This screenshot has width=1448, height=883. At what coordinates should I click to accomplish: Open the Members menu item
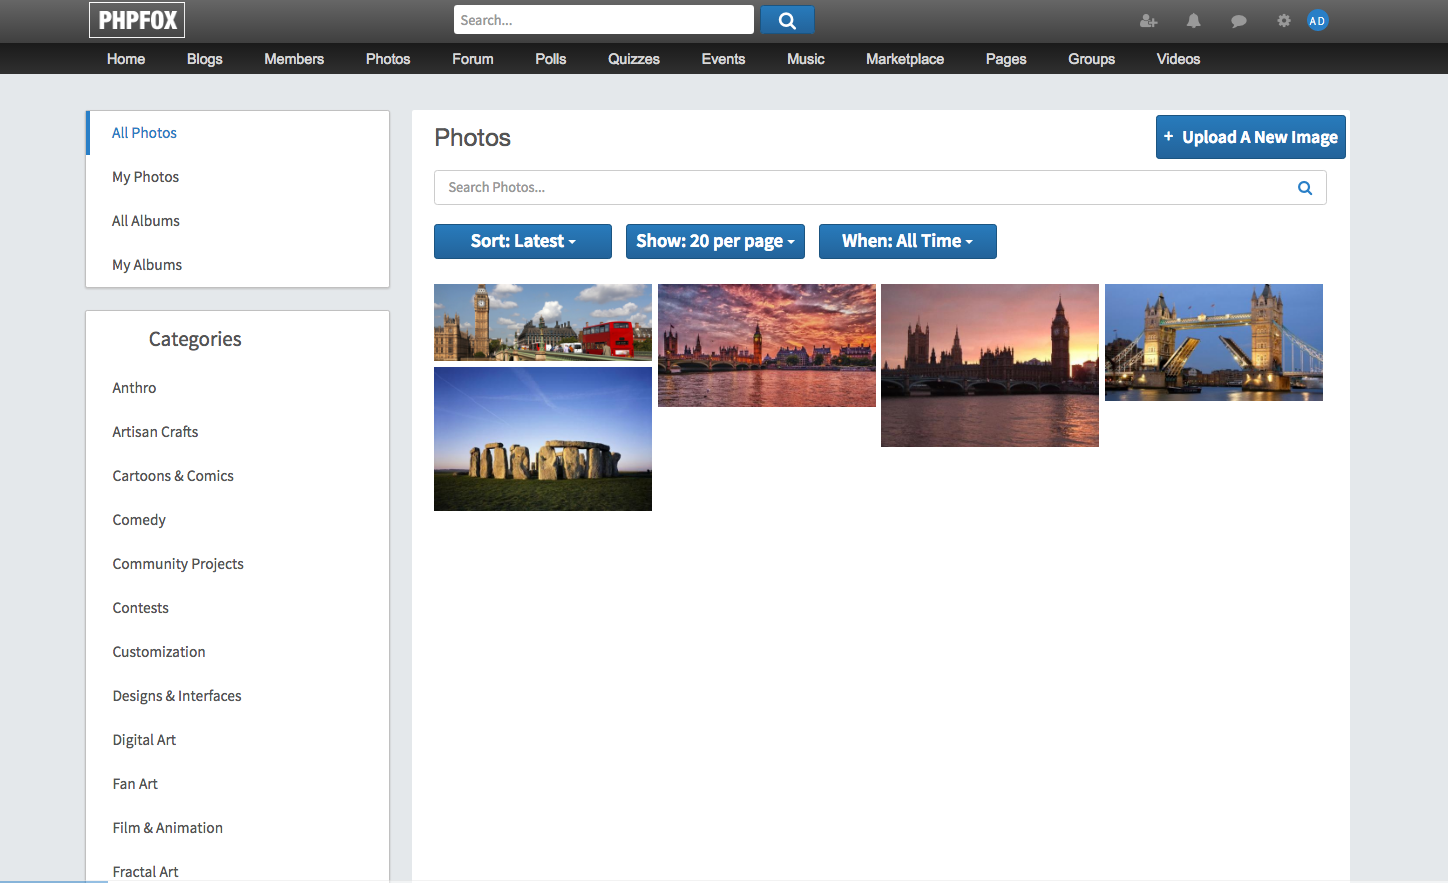(x=294, y=59)
